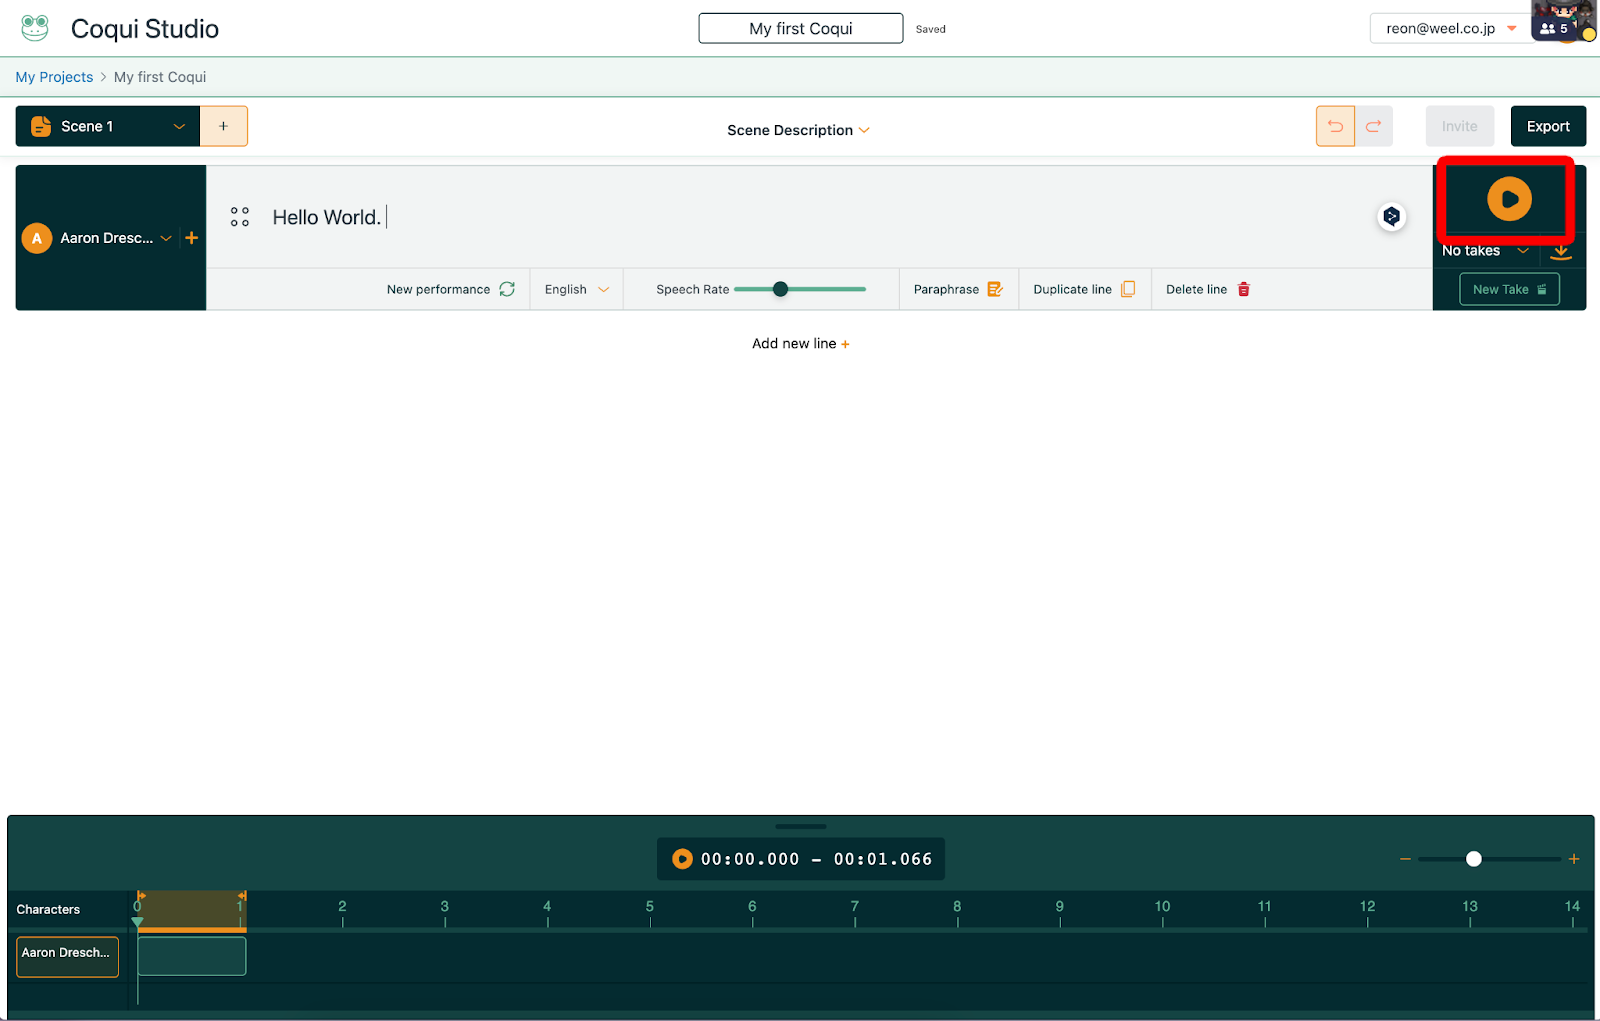Click the Scene 1 document icon

41,126
